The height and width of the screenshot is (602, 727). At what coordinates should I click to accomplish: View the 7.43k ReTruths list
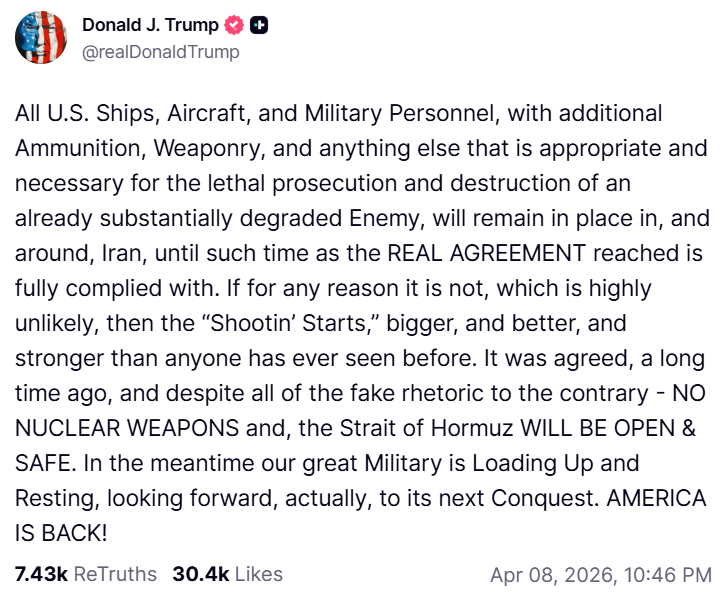(86, 574)
